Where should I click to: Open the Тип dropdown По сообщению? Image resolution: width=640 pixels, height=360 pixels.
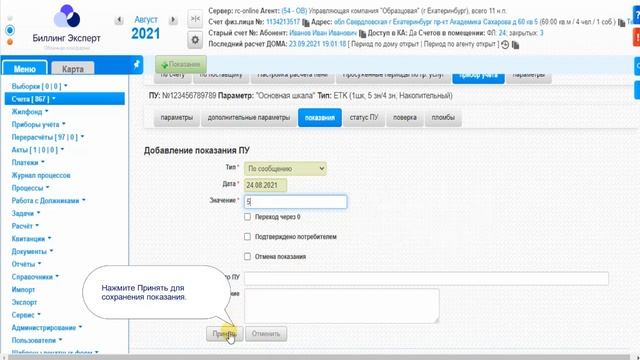[x=285, y=169]
